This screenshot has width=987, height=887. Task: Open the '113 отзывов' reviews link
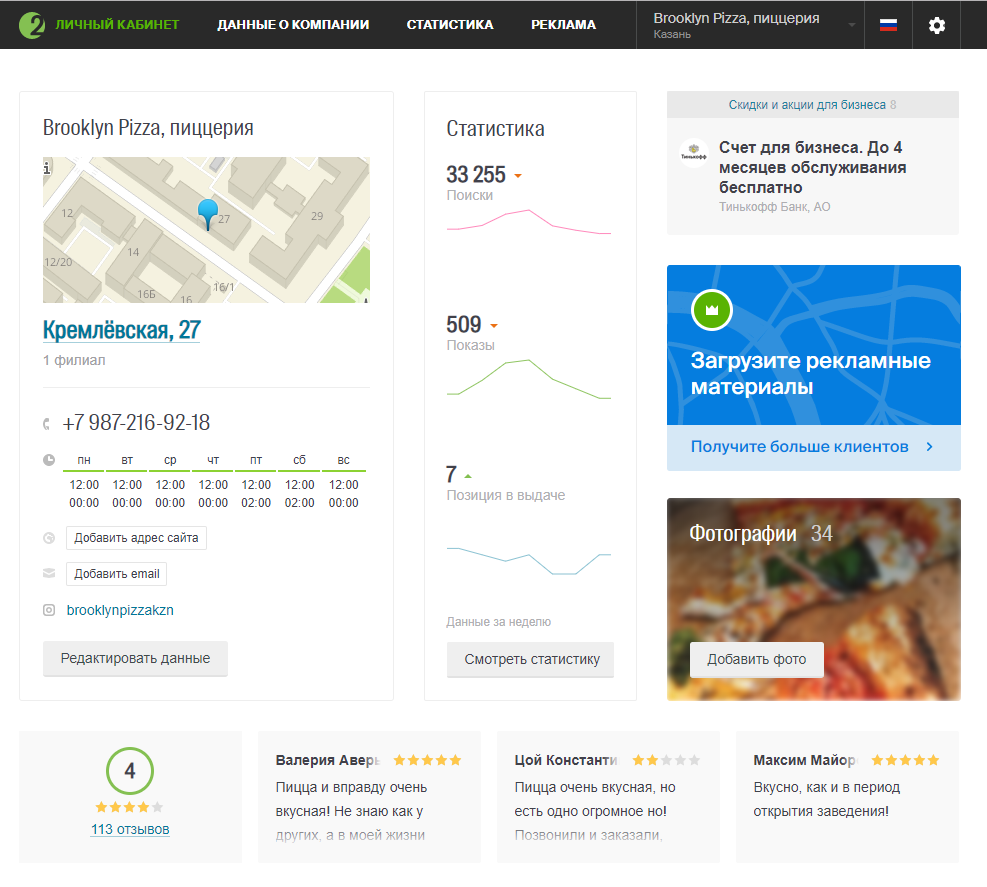[130, 829]
